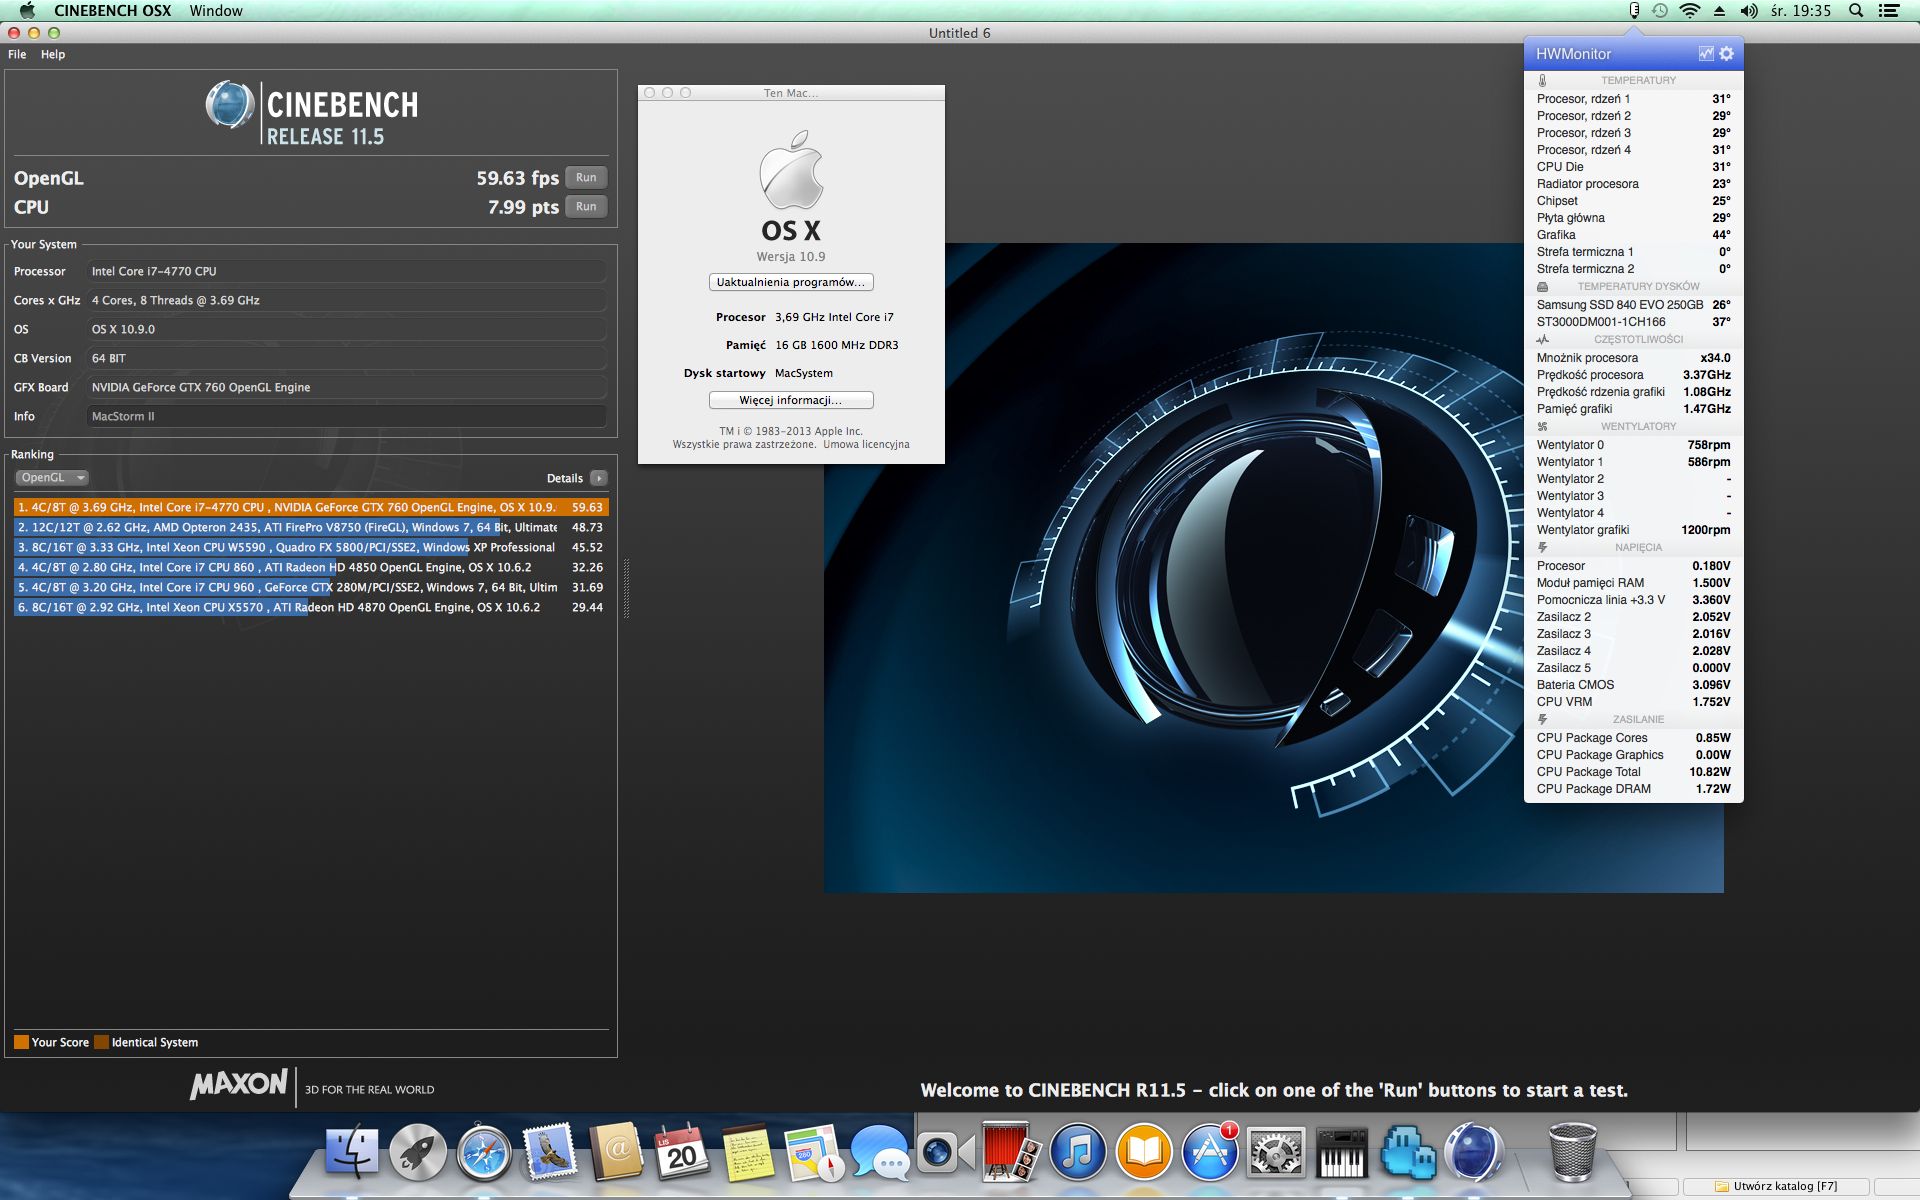Image resolution: width=1920 pixels, height=1200 pixels.
Task: Click the GFX Board value NVIDIA GeForce GTX 760
Action: tap(347, 387)
